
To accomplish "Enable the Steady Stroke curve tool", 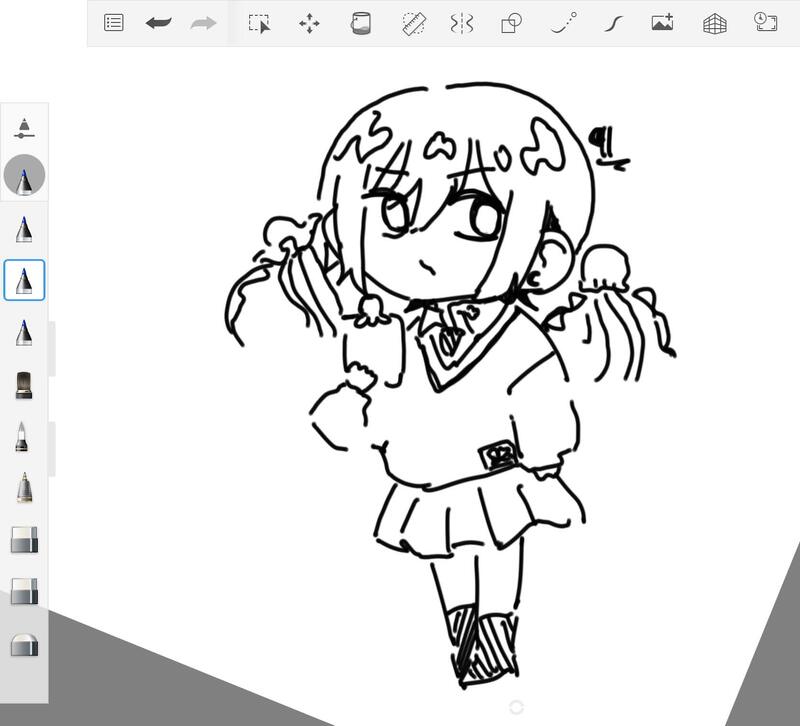I will pos(613,23).
